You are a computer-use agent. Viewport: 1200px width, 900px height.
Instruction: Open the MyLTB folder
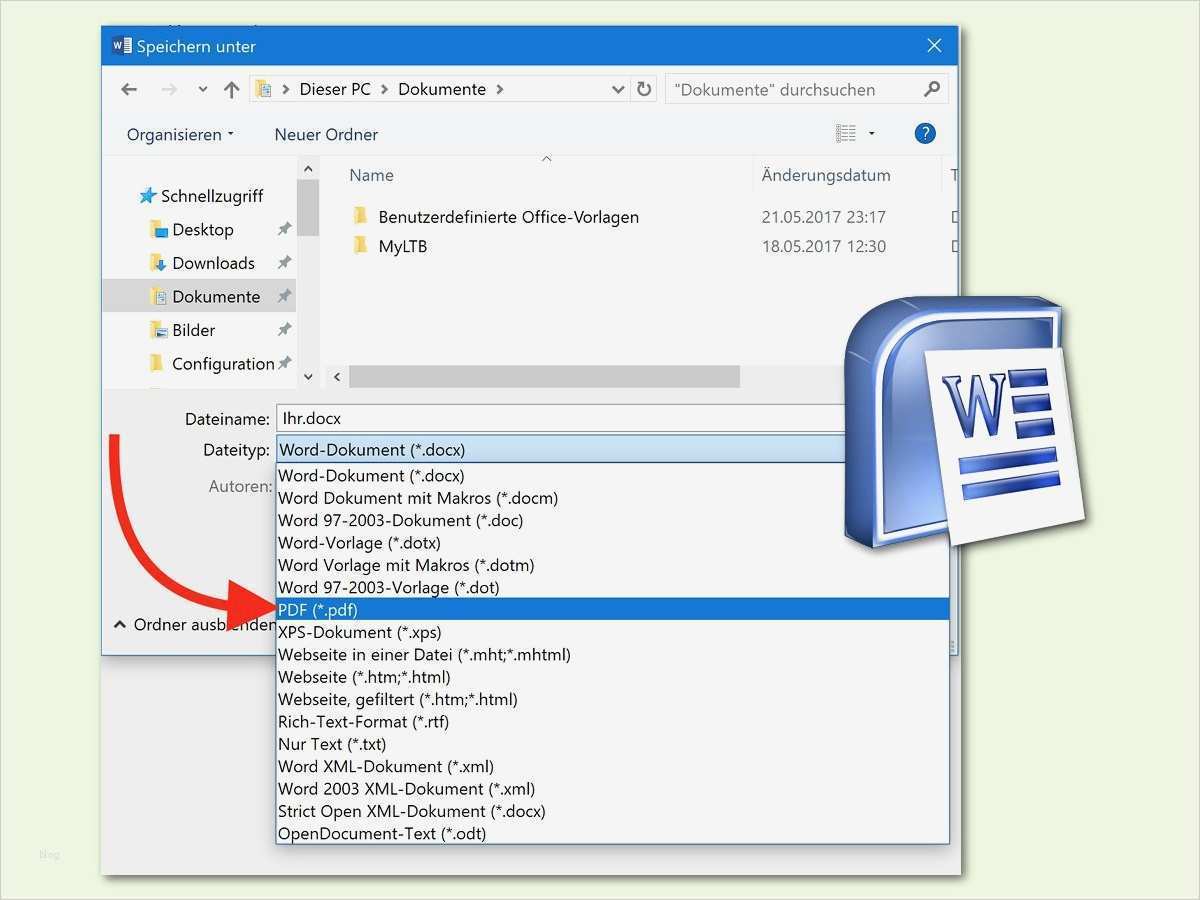[x=406, y=246]
